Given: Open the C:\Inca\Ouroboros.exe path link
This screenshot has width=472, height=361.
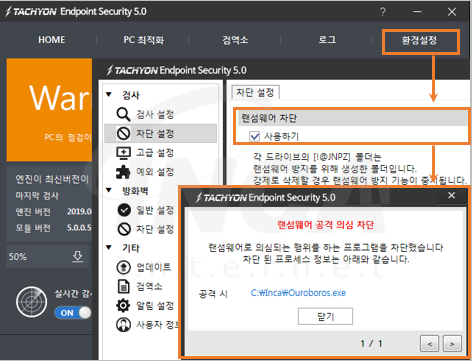Looking at the screenshot, I should [298, 293].
